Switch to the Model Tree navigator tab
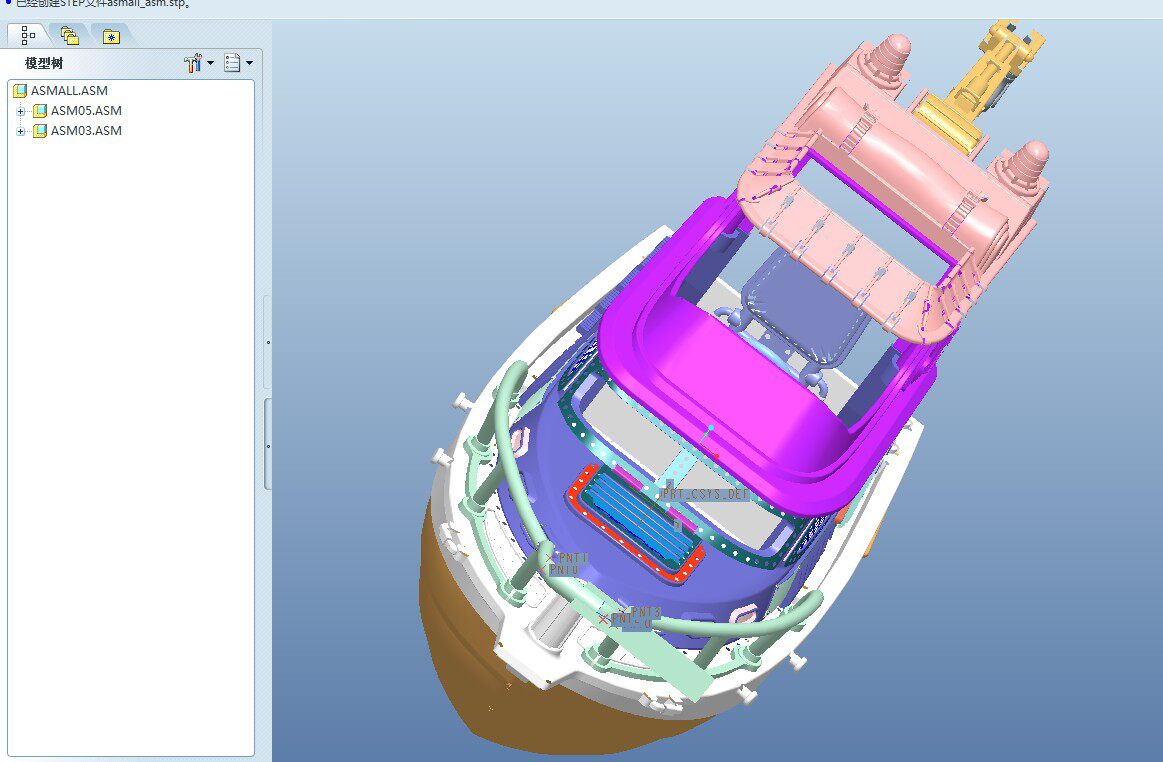This screenshot has height=762, width=1163. coord(28,35)
